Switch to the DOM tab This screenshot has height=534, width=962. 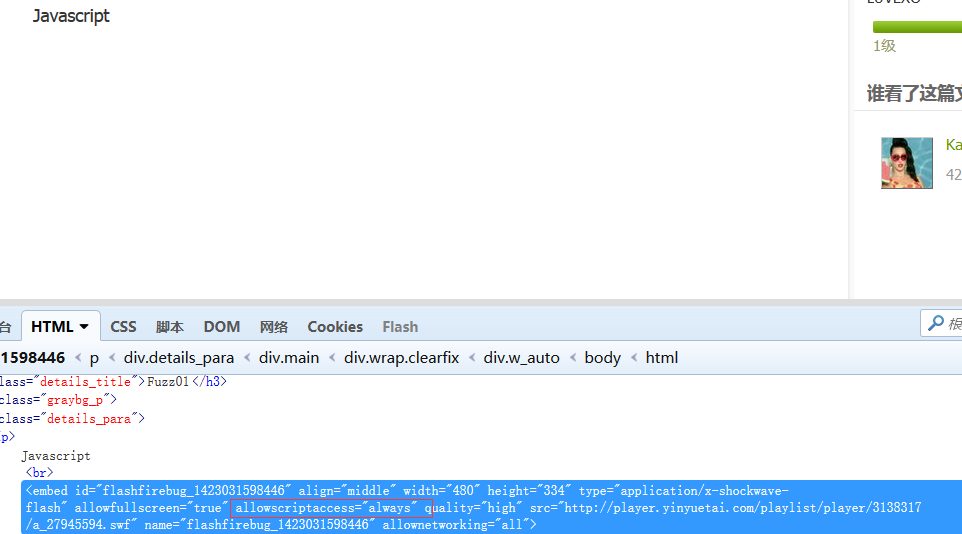pos(221,327)
